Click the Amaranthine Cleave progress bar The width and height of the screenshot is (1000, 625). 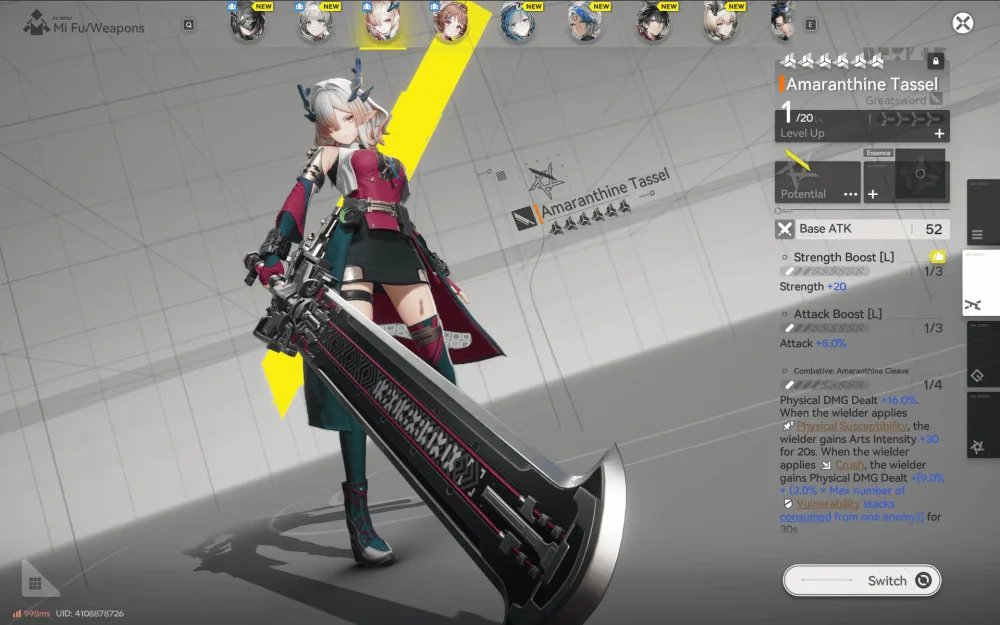[x=825, y=385]
